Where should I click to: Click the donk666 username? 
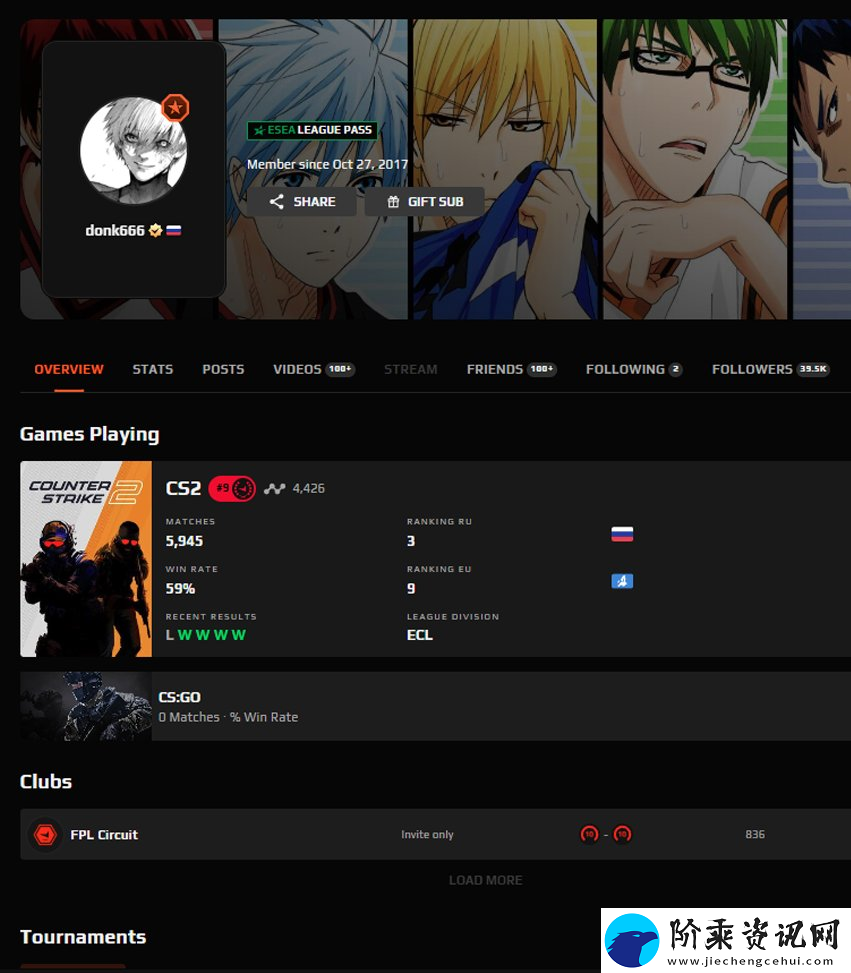click(115, 230)
